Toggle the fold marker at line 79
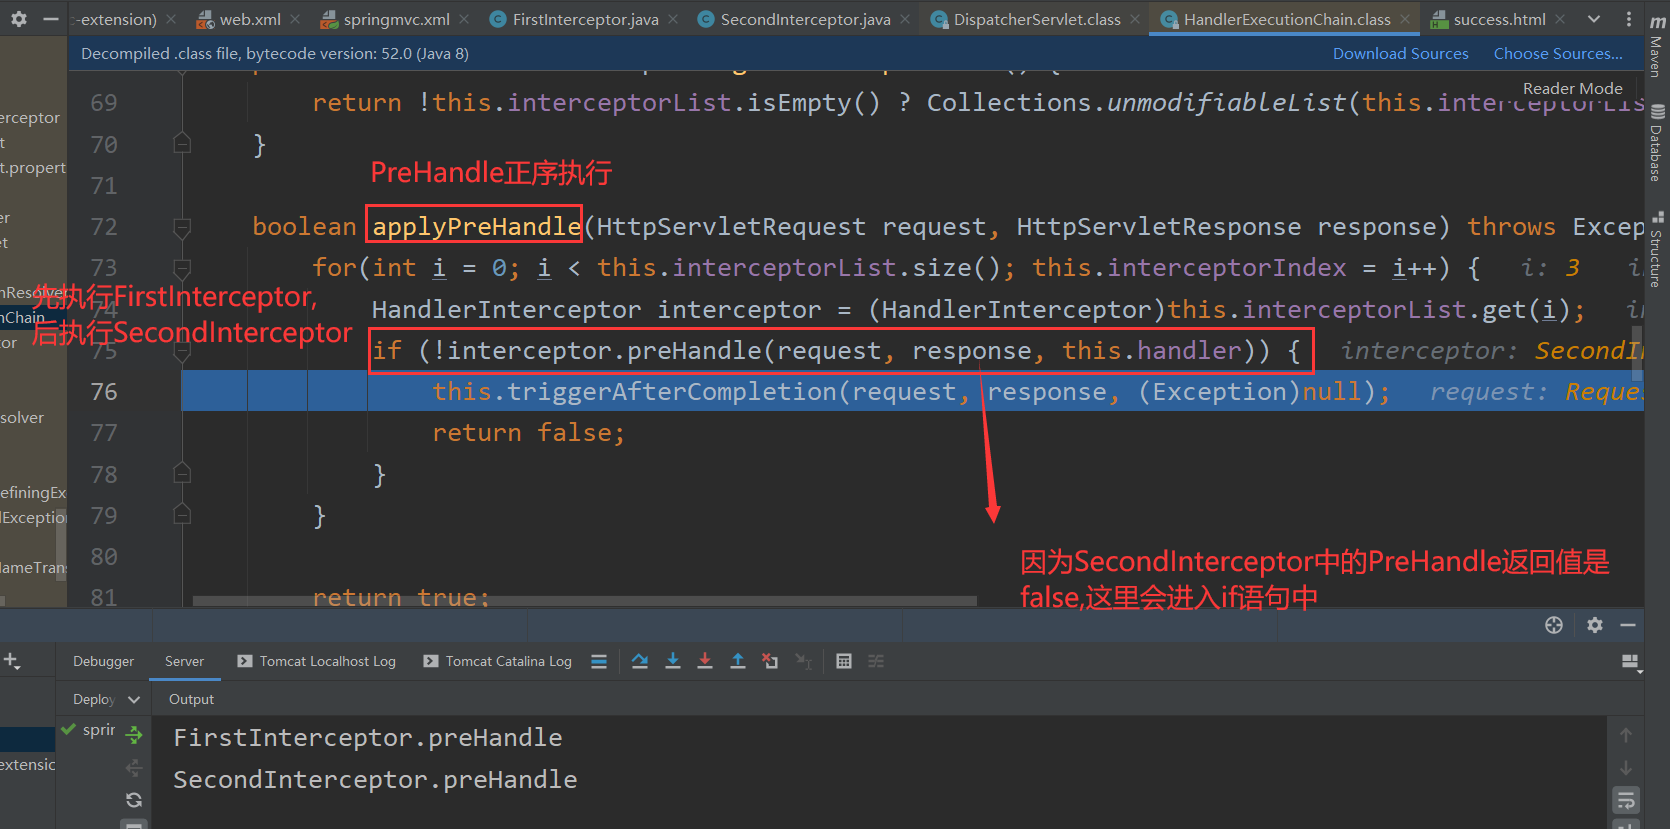 click(x=182, y=514)
